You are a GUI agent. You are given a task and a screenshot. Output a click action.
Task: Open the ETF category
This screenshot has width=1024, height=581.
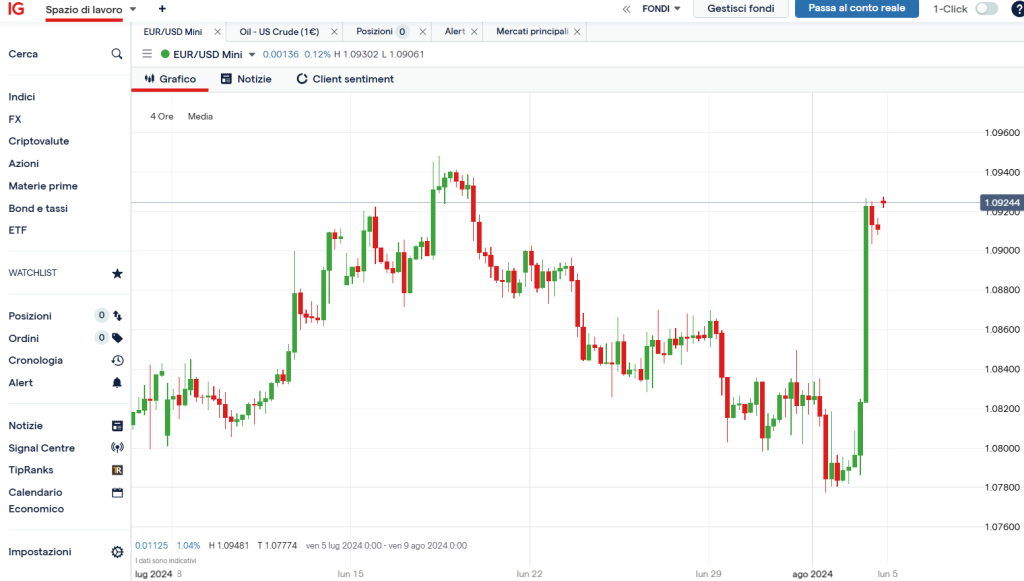tap(18, 230)
